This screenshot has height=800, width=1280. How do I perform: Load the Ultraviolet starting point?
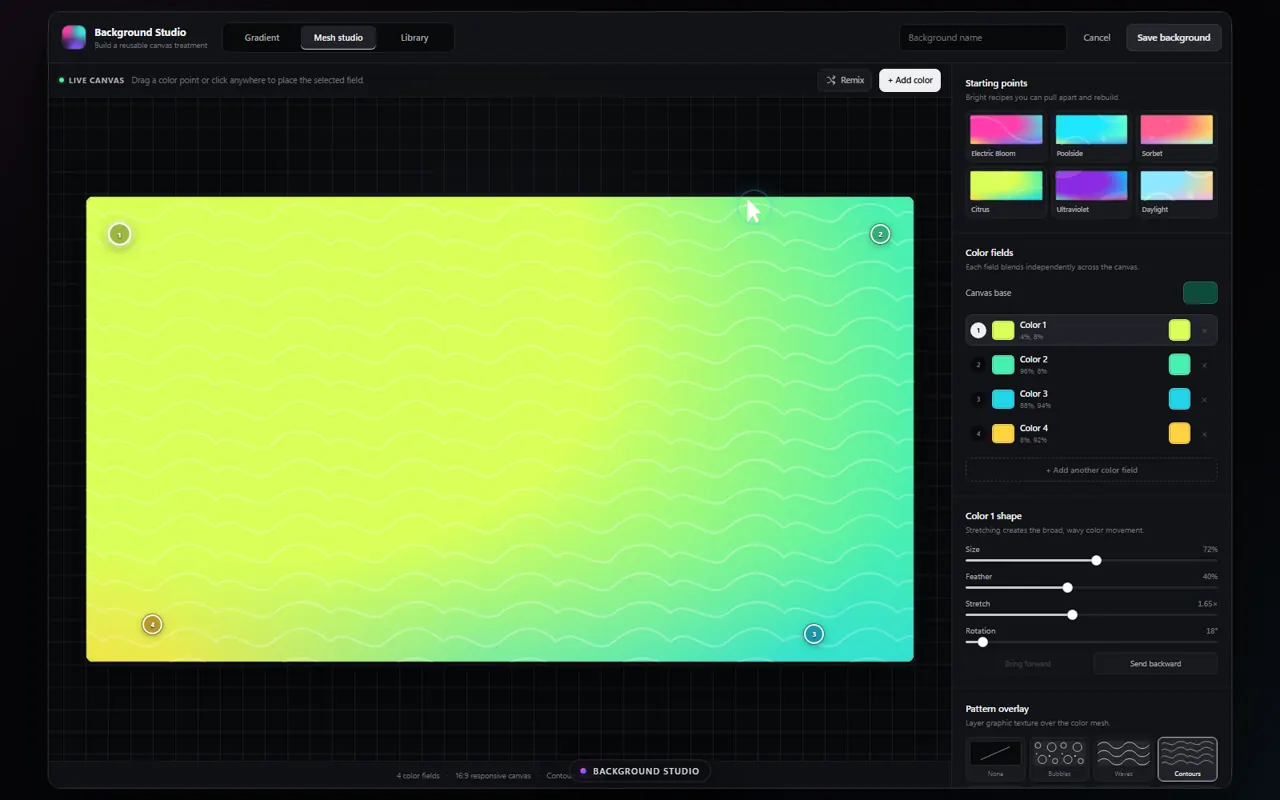[x=1091, y=192]
